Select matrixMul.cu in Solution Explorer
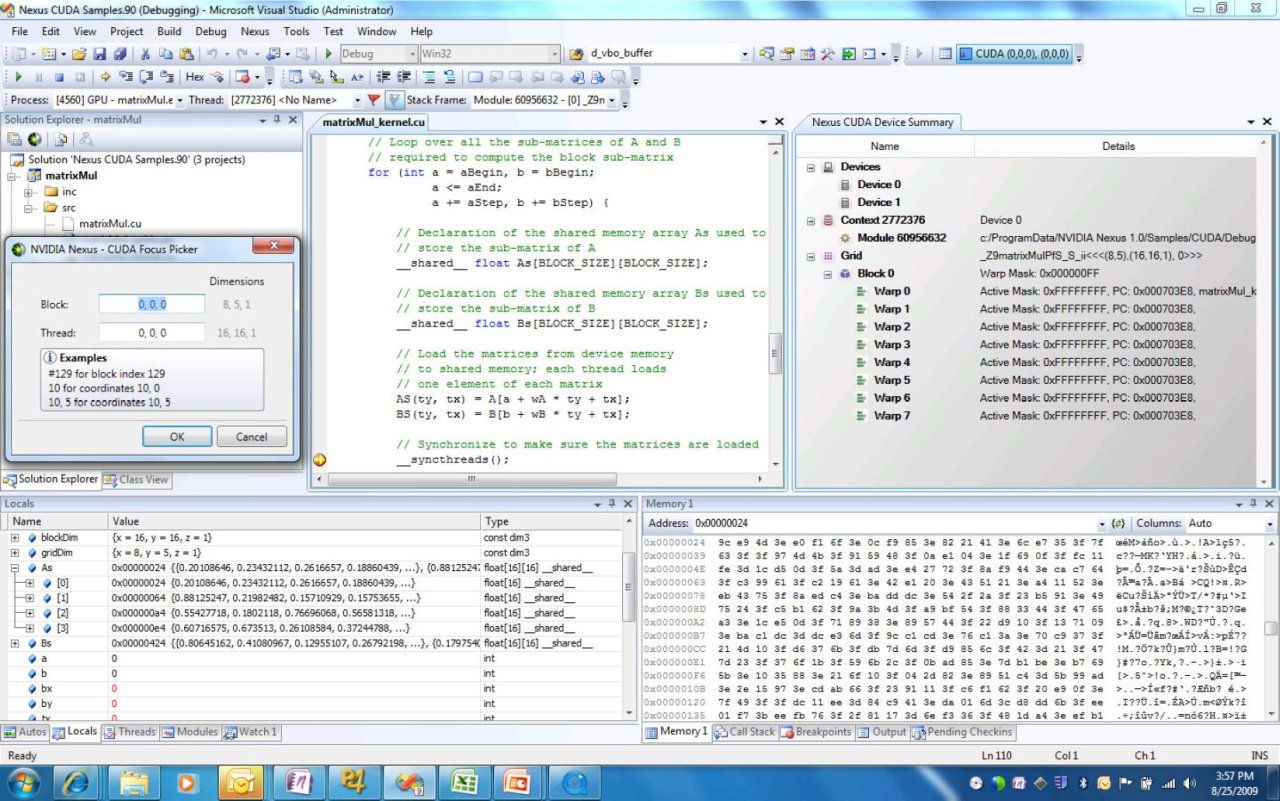 110,224
